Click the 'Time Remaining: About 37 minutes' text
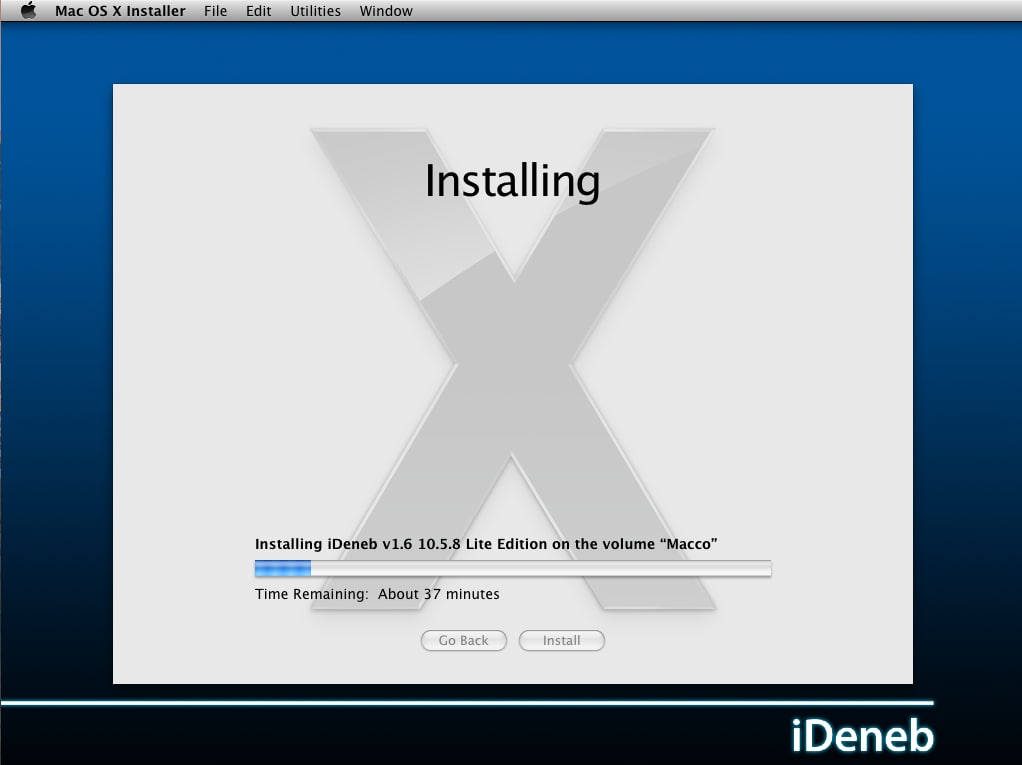Screen dimensions: 1022x765 [377, 594]
